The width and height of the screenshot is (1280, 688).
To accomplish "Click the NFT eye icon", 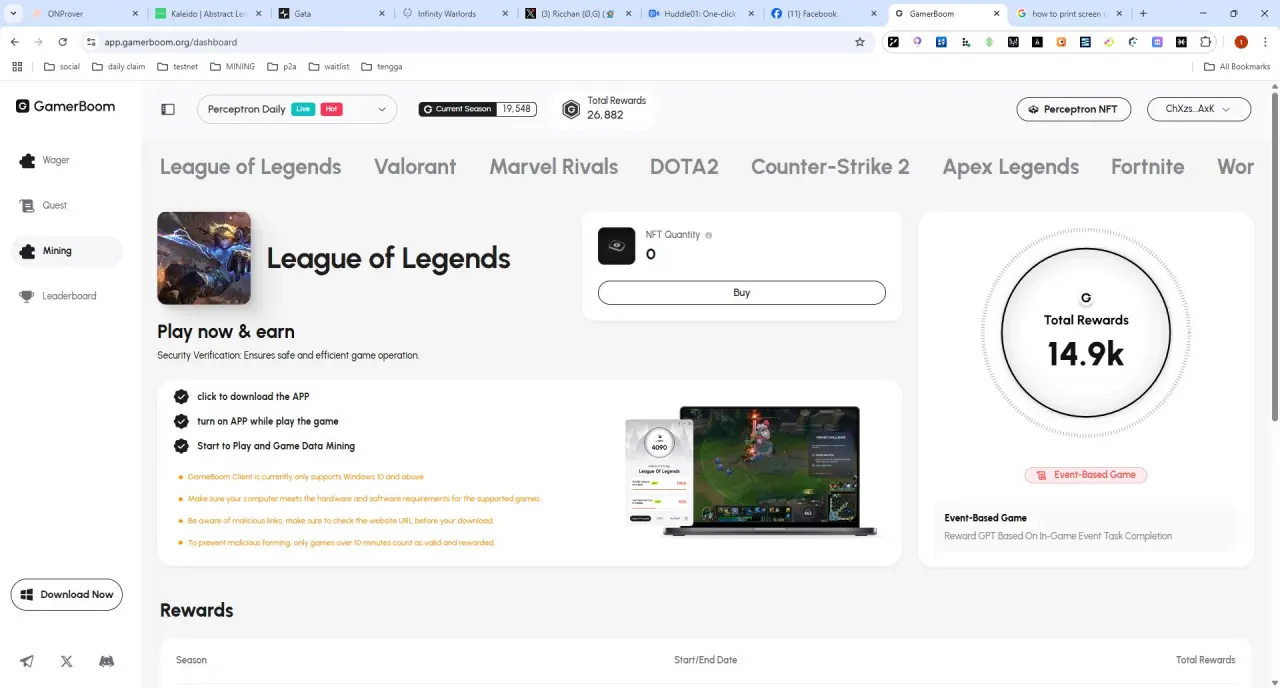I will tap(616, 246).
